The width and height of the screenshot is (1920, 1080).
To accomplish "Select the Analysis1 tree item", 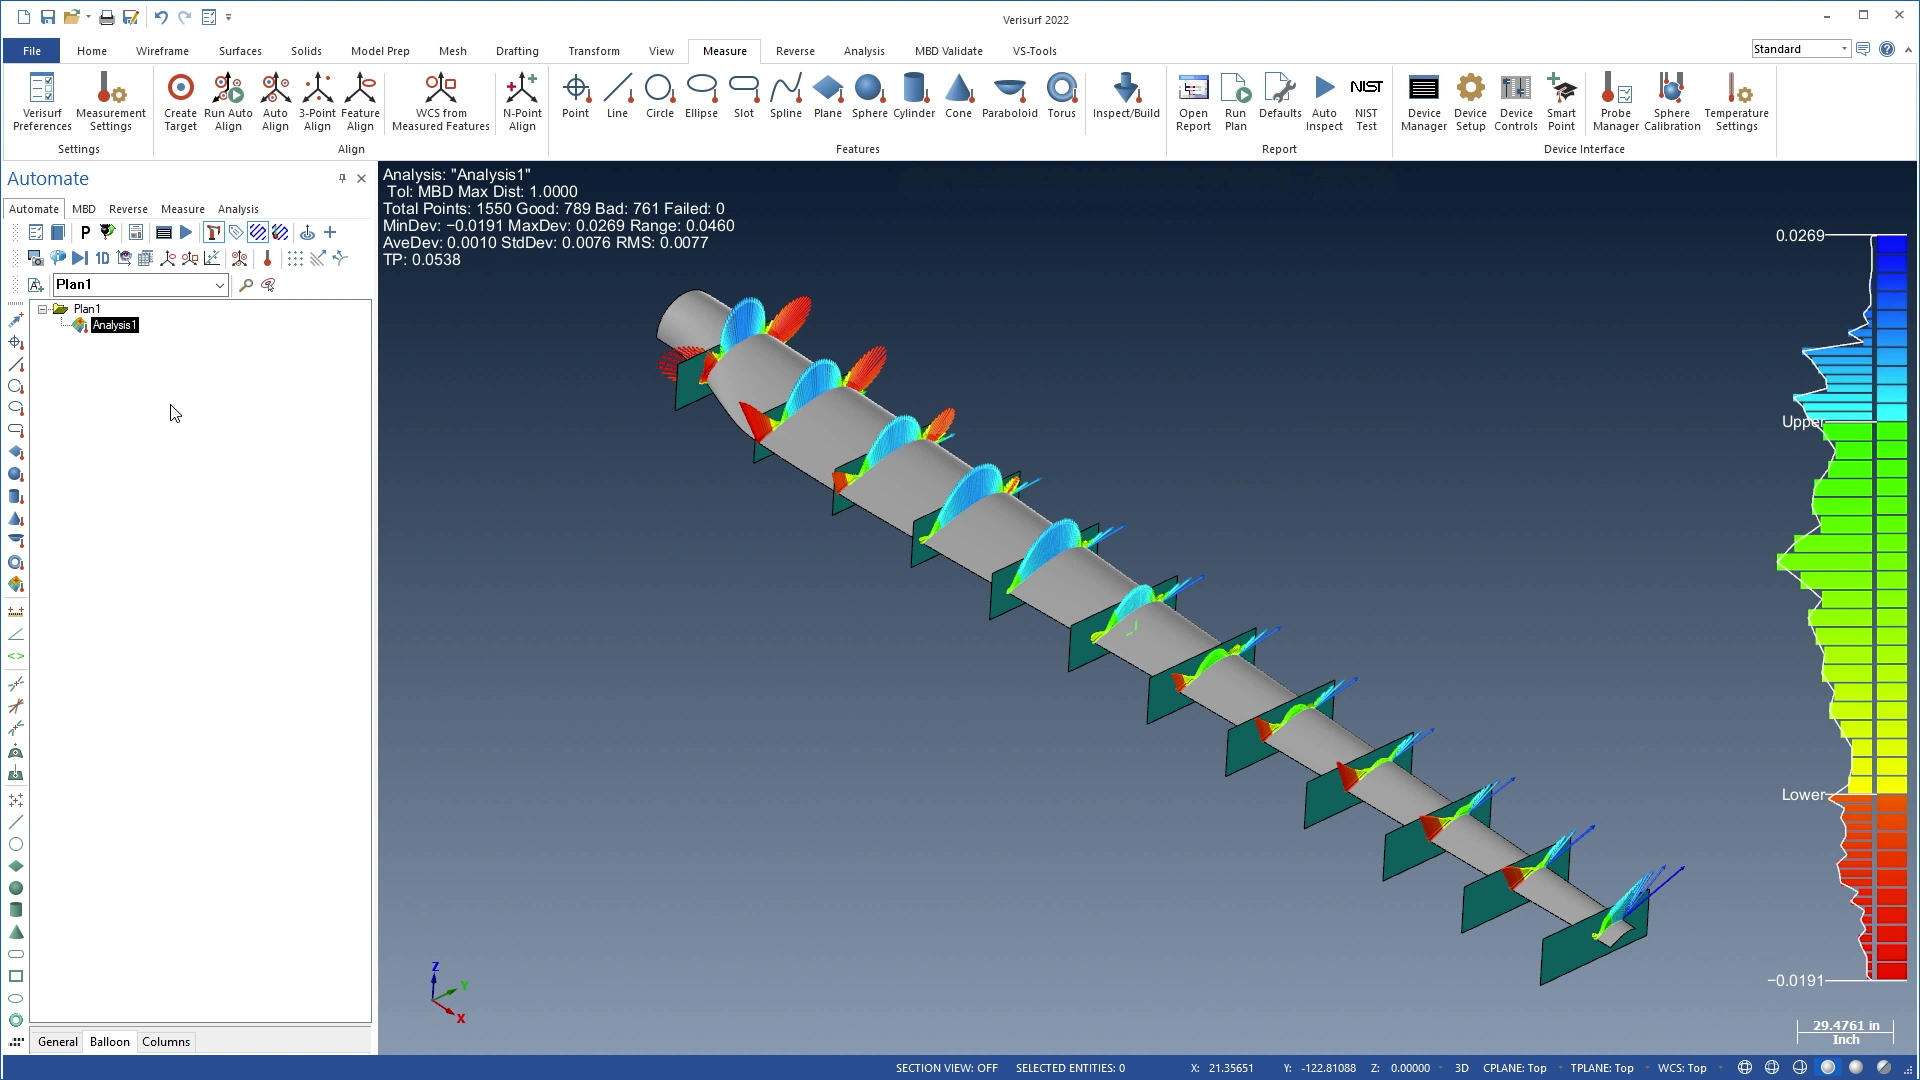I will [x=114, y=325].
